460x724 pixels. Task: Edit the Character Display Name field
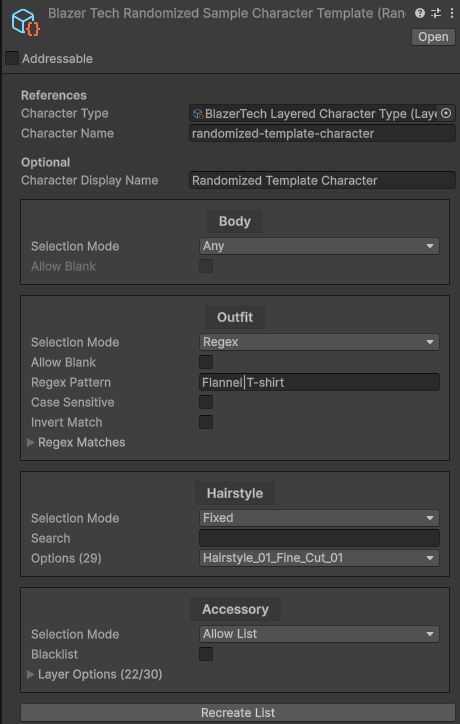point(322,180)
